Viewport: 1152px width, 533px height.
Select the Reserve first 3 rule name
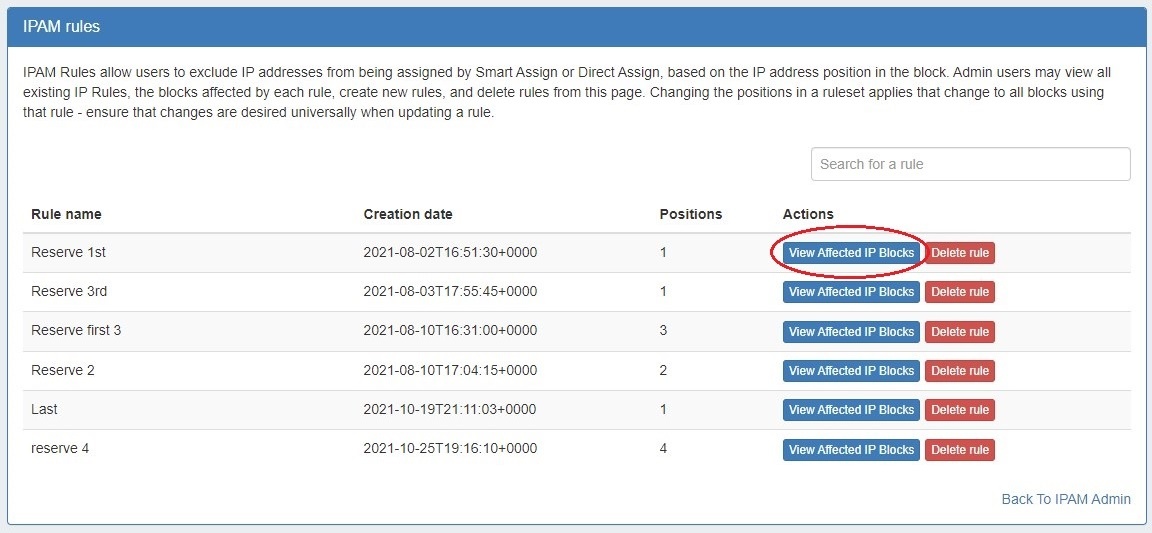76,330
